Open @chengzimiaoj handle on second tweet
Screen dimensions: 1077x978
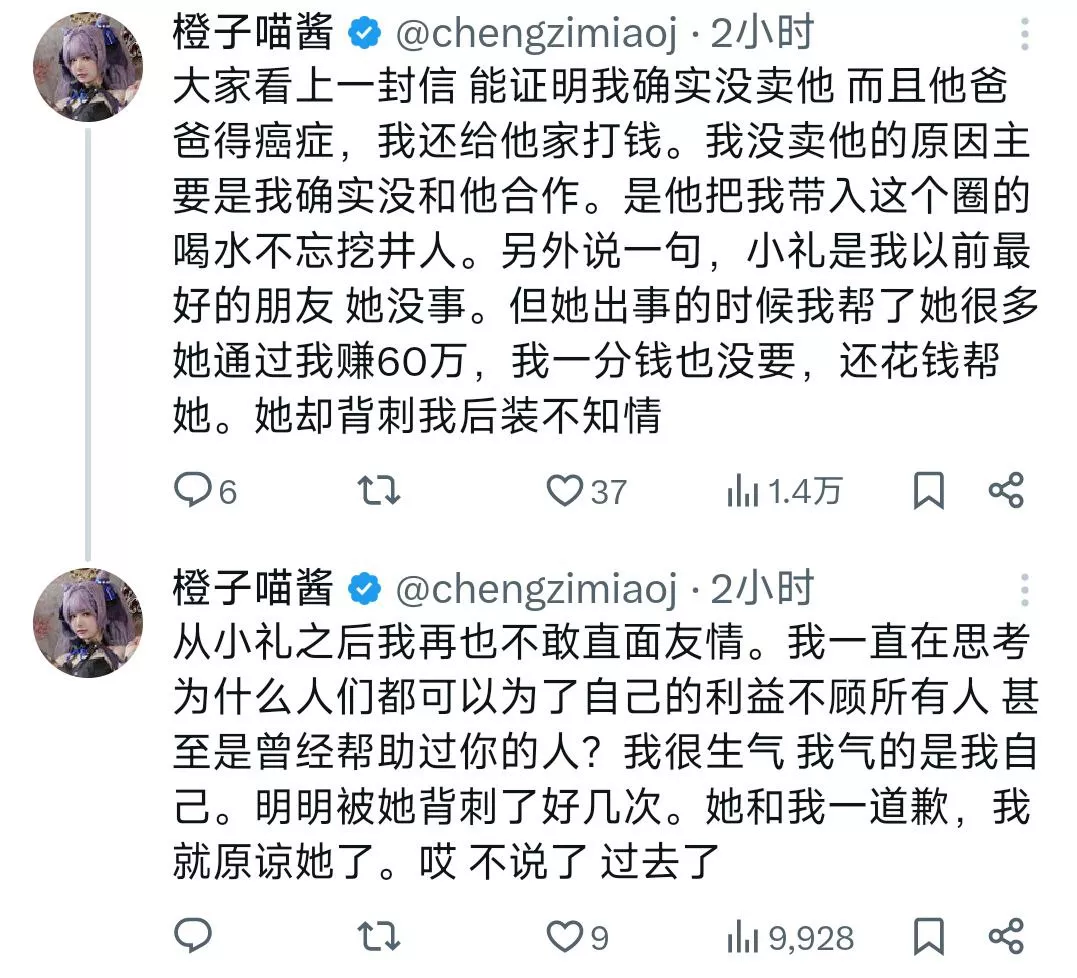click(536, 590)
